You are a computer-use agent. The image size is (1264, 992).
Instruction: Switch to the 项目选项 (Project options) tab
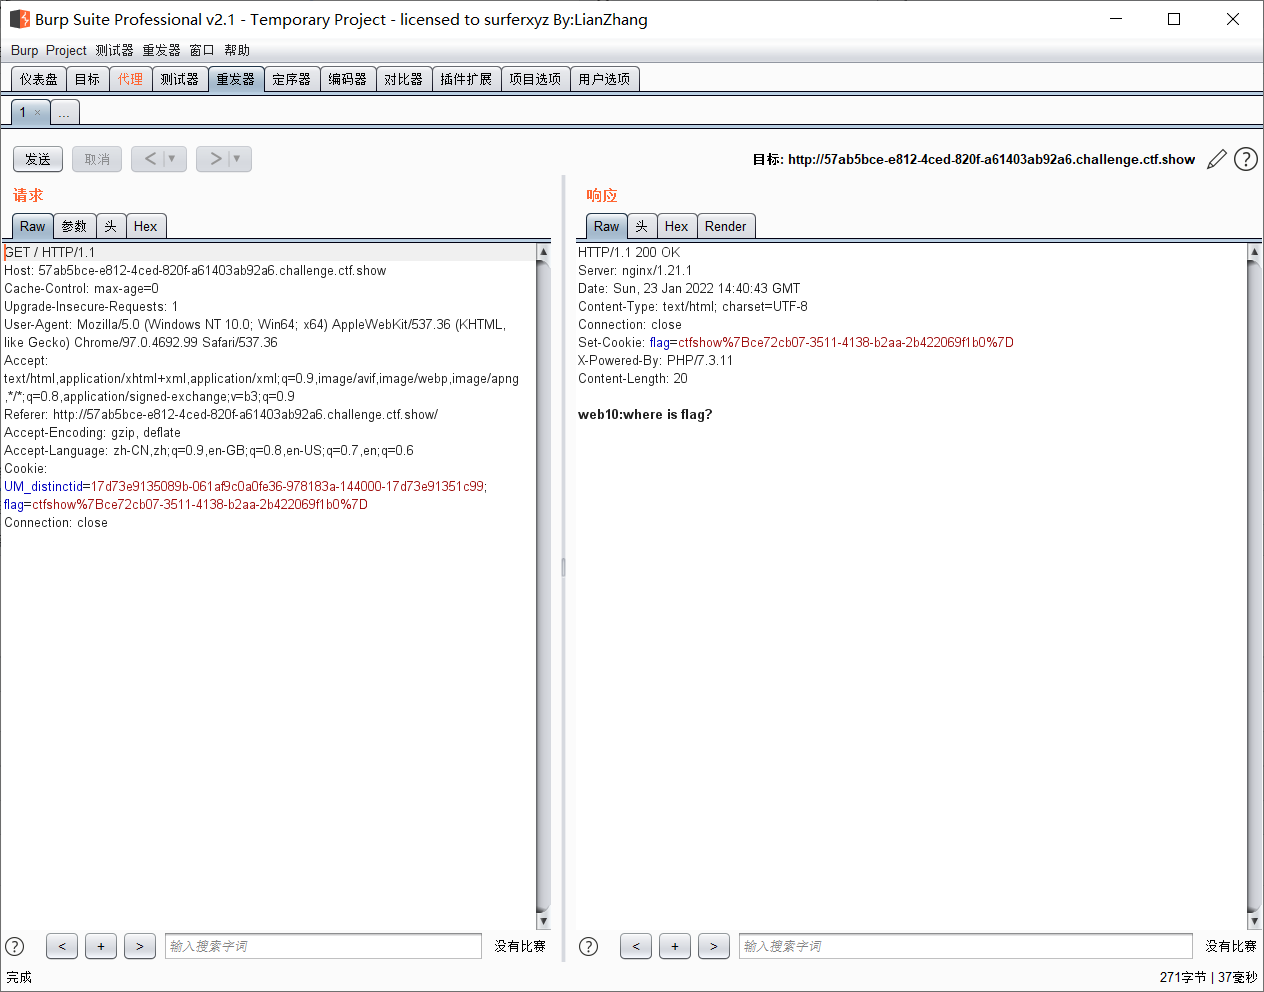tap(535, 79)
